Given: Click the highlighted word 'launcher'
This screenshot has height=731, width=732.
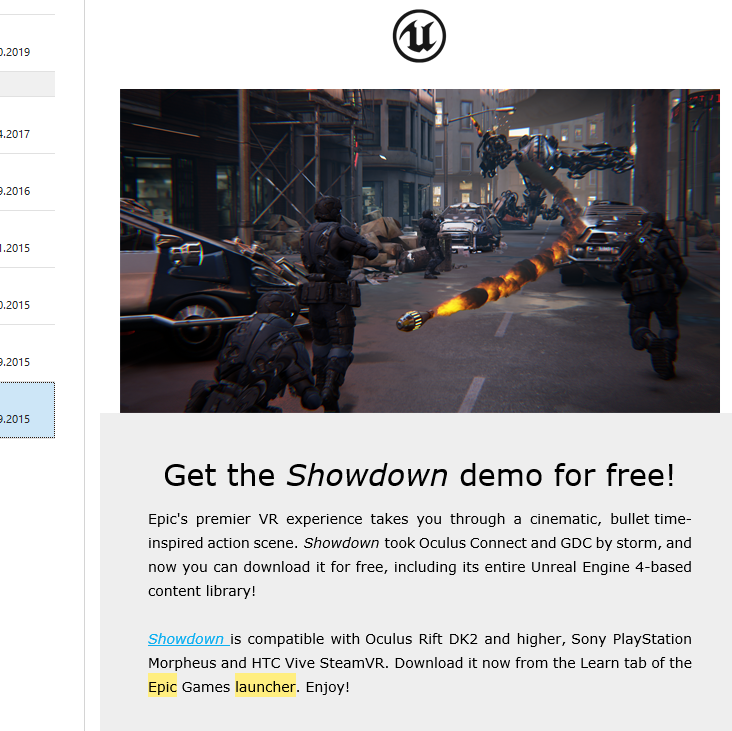Looking at the screenshot, I should coord(265,687).
